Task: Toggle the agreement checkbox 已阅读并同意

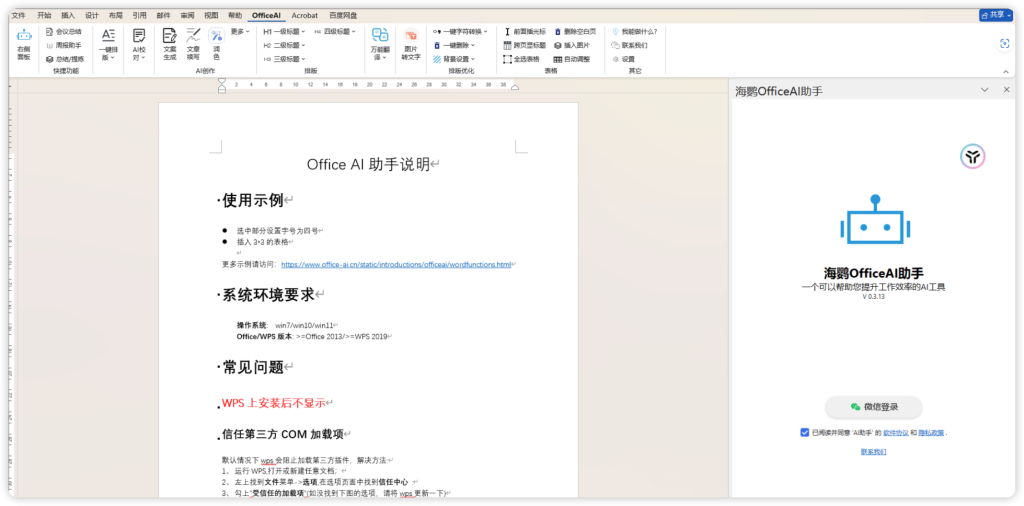Action: pos(805,432)
